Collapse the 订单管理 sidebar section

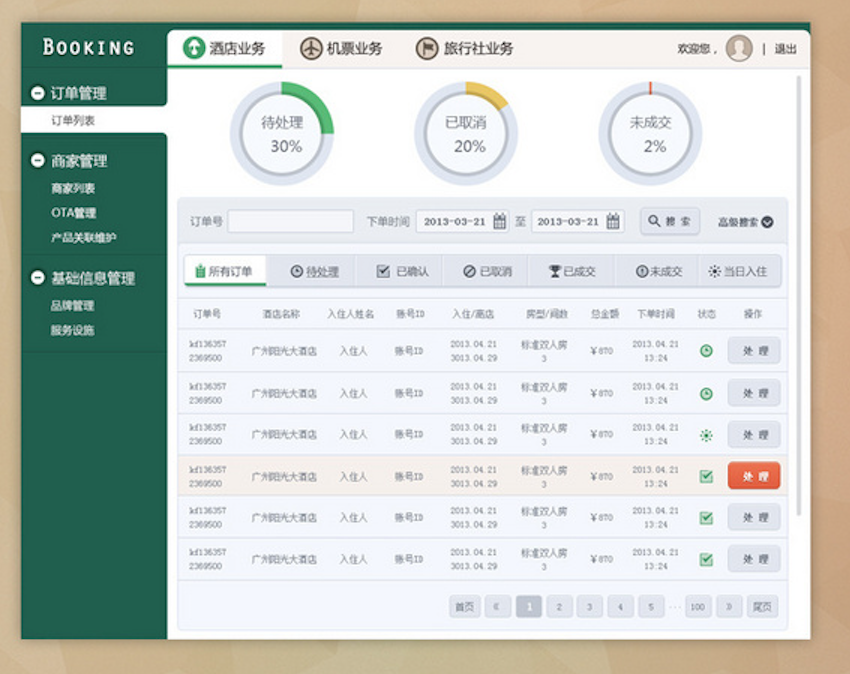coord(38,93)
